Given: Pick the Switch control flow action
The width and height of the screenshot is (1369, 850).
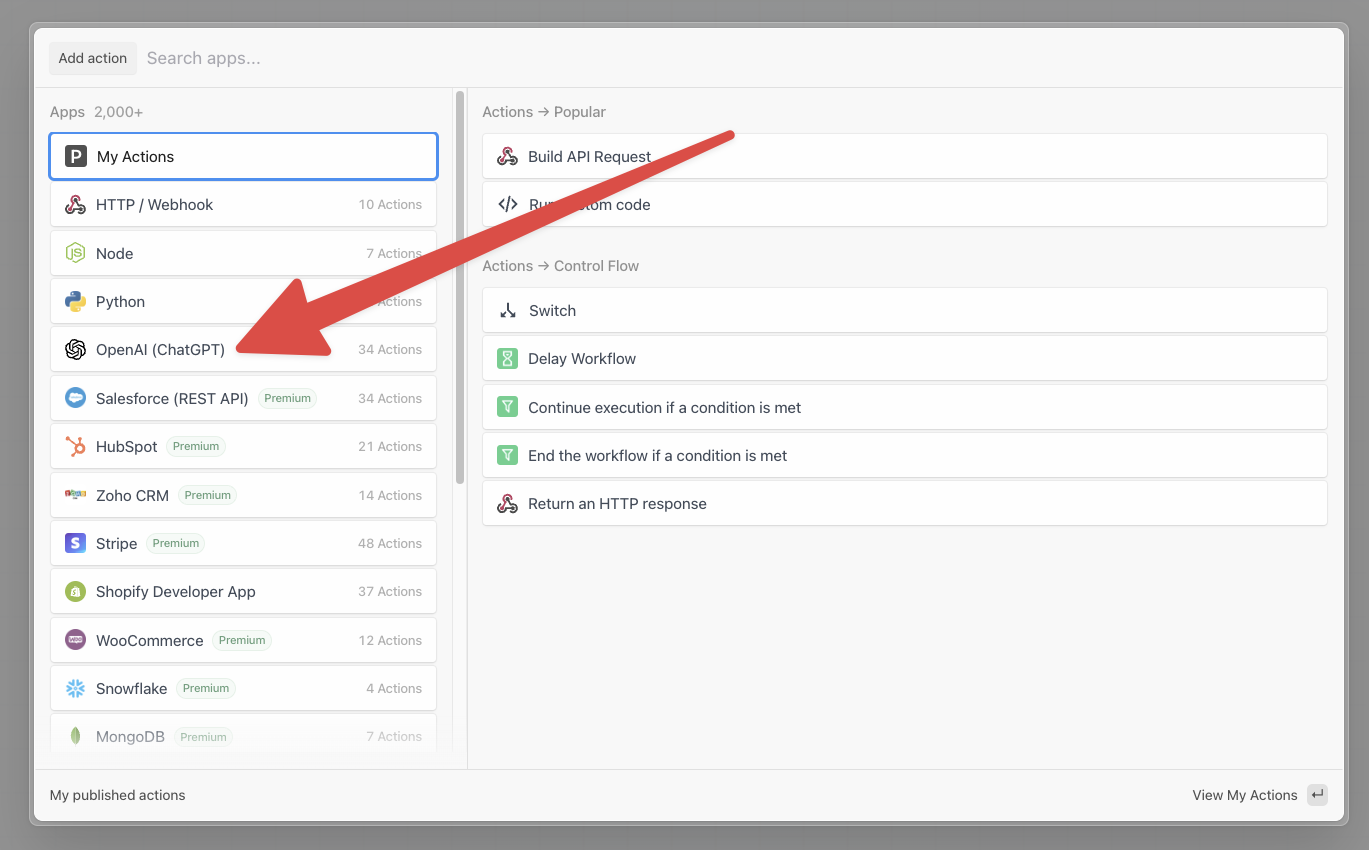Looking at the screenshot, I should 905,311.
